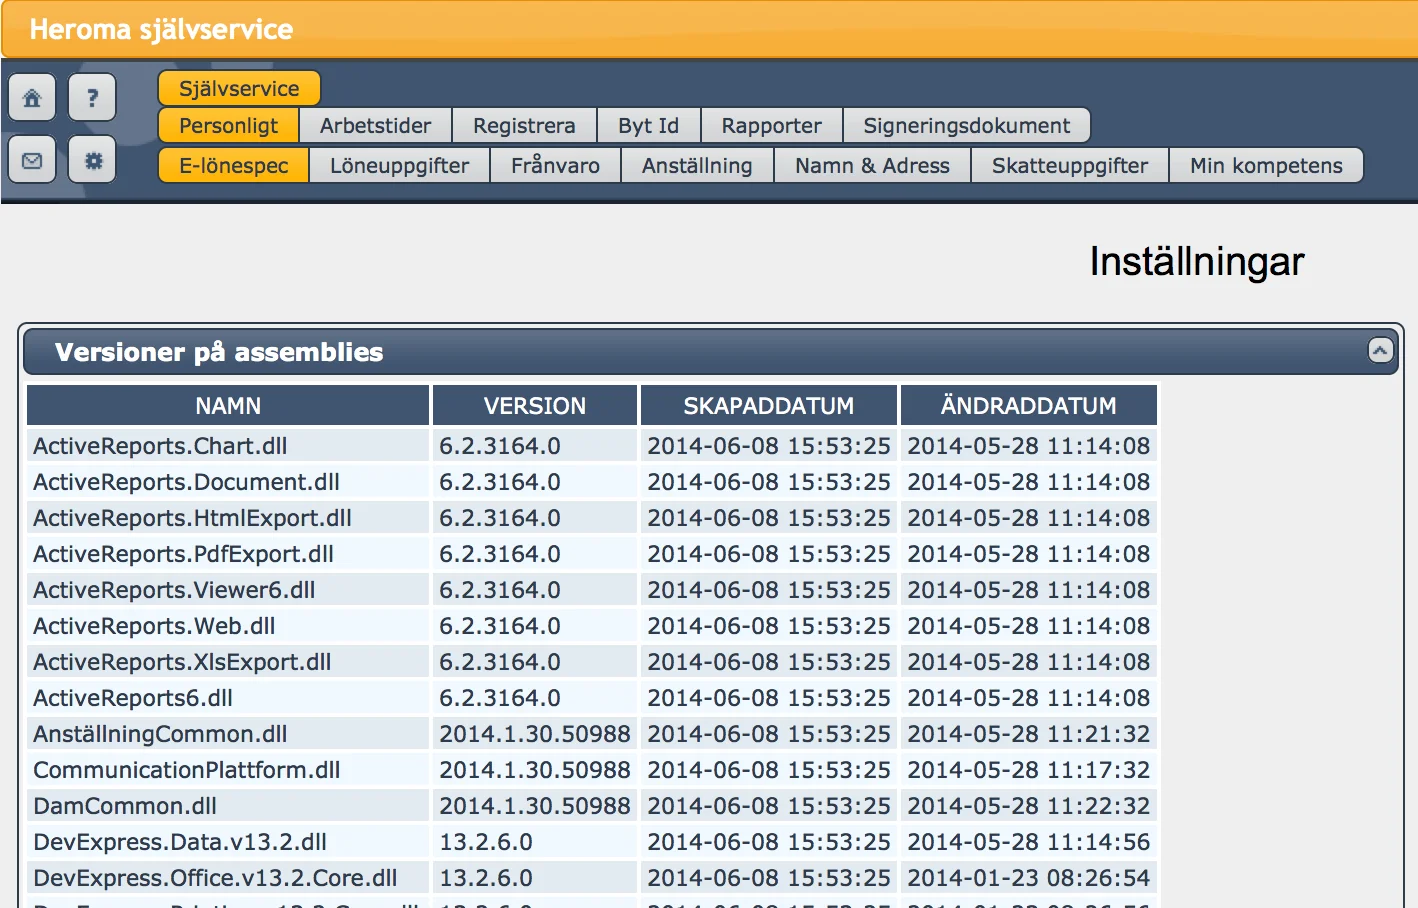1418x908 pixels.
Task: Click the Personligt tab
Action: coord(229,126)
